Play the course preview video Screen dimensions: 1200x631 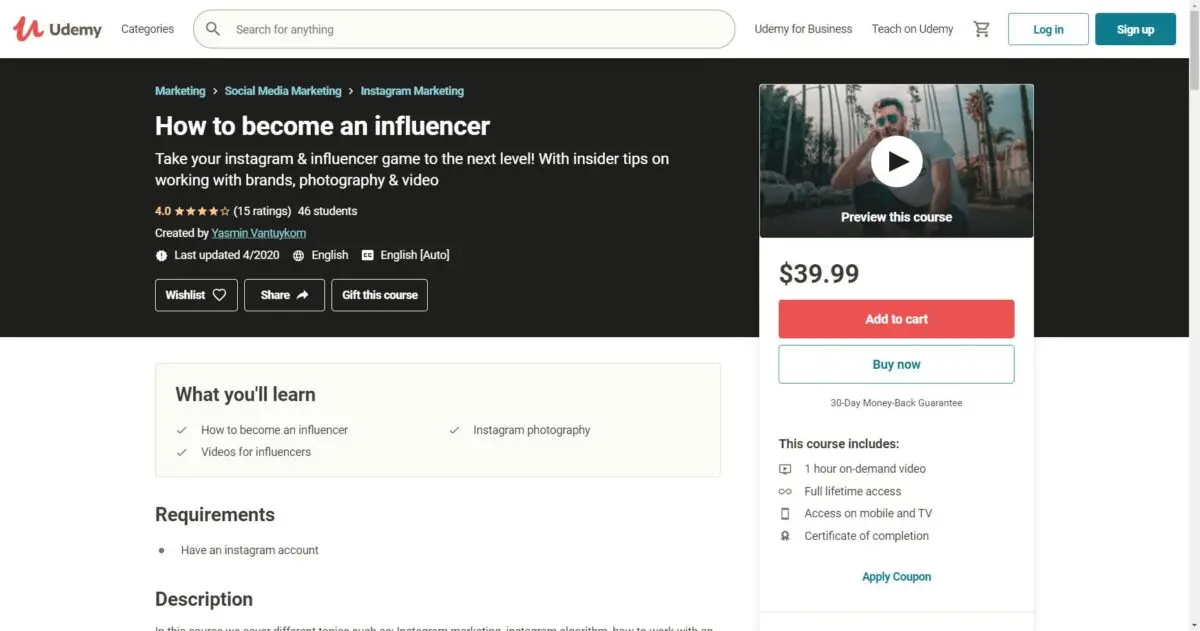[x=896, y=161]
